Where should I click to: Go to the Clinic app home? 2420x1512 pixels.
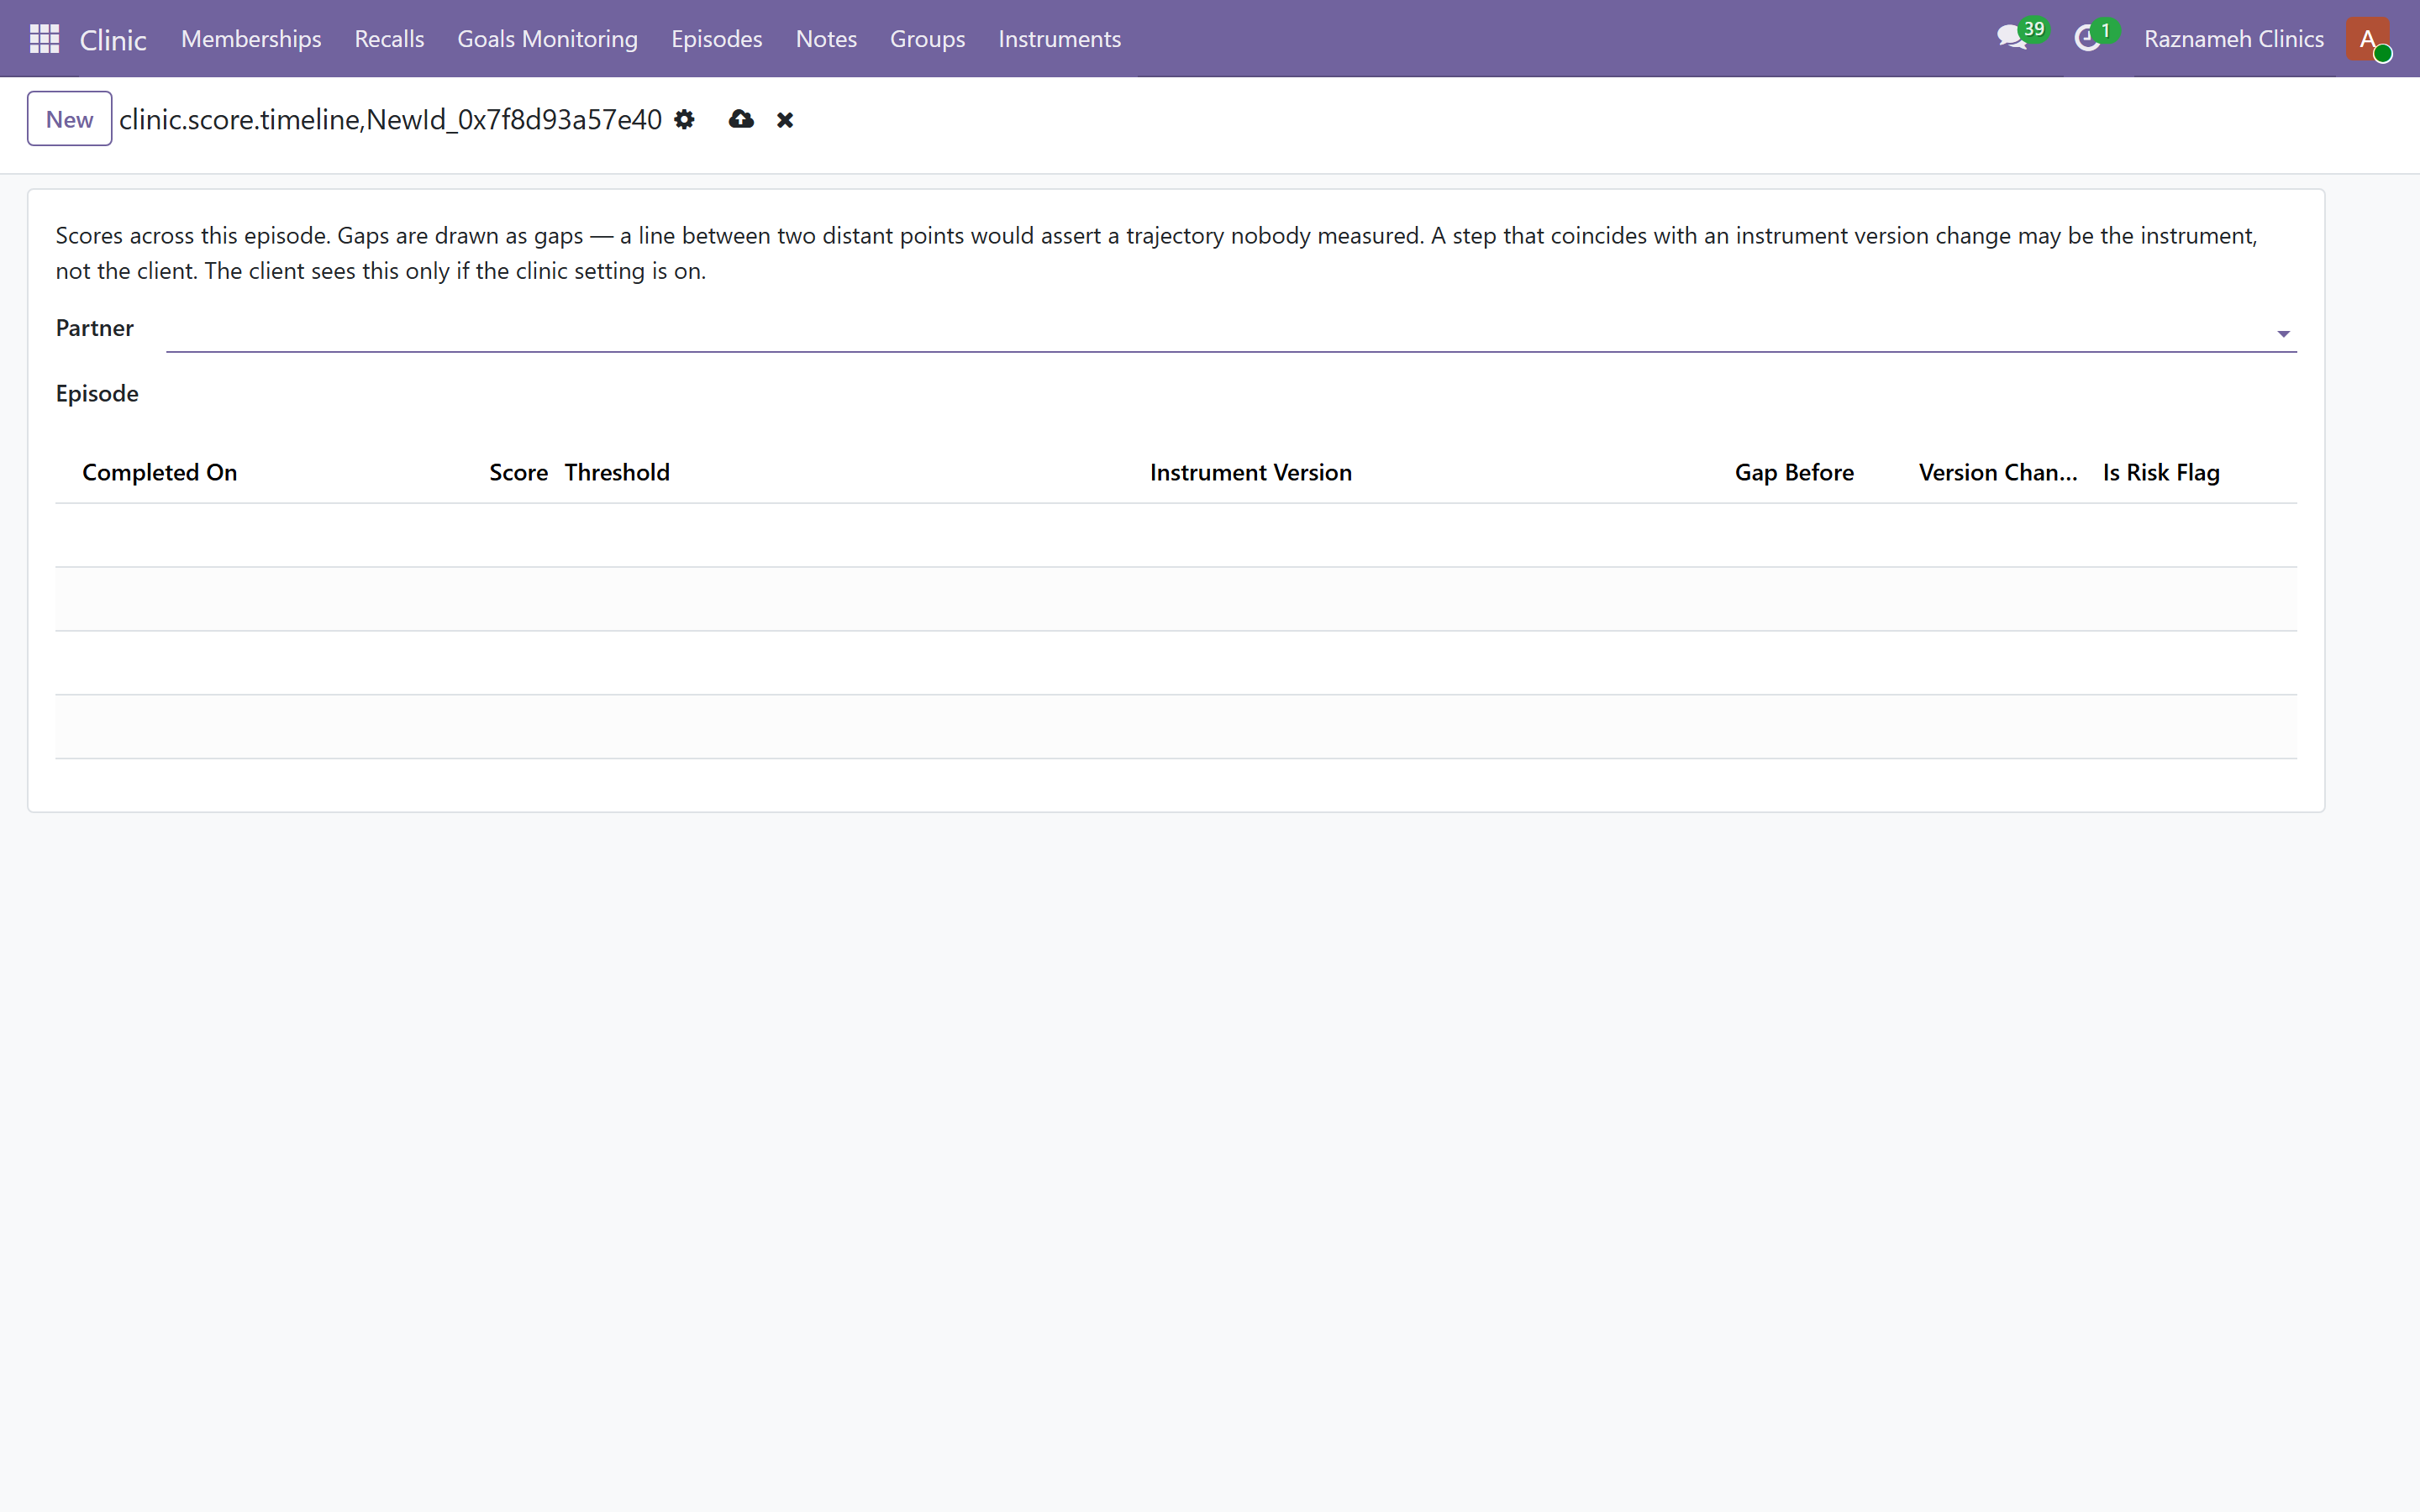coord(113,40)
